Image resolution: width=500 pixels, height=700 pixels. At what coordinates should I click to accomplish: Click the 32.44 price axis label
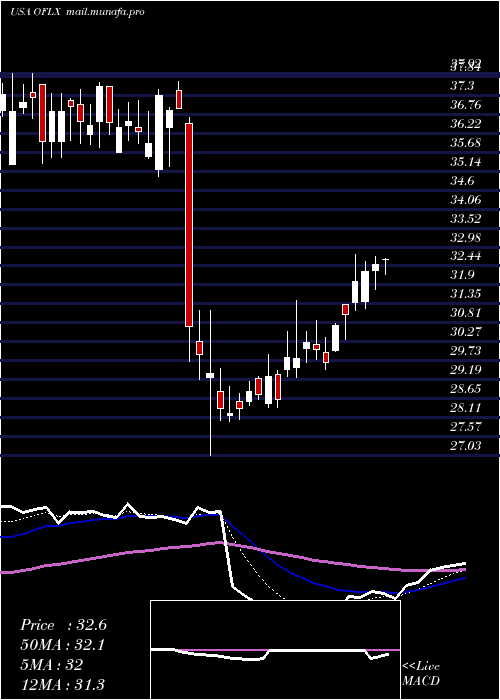coord(466,256)
